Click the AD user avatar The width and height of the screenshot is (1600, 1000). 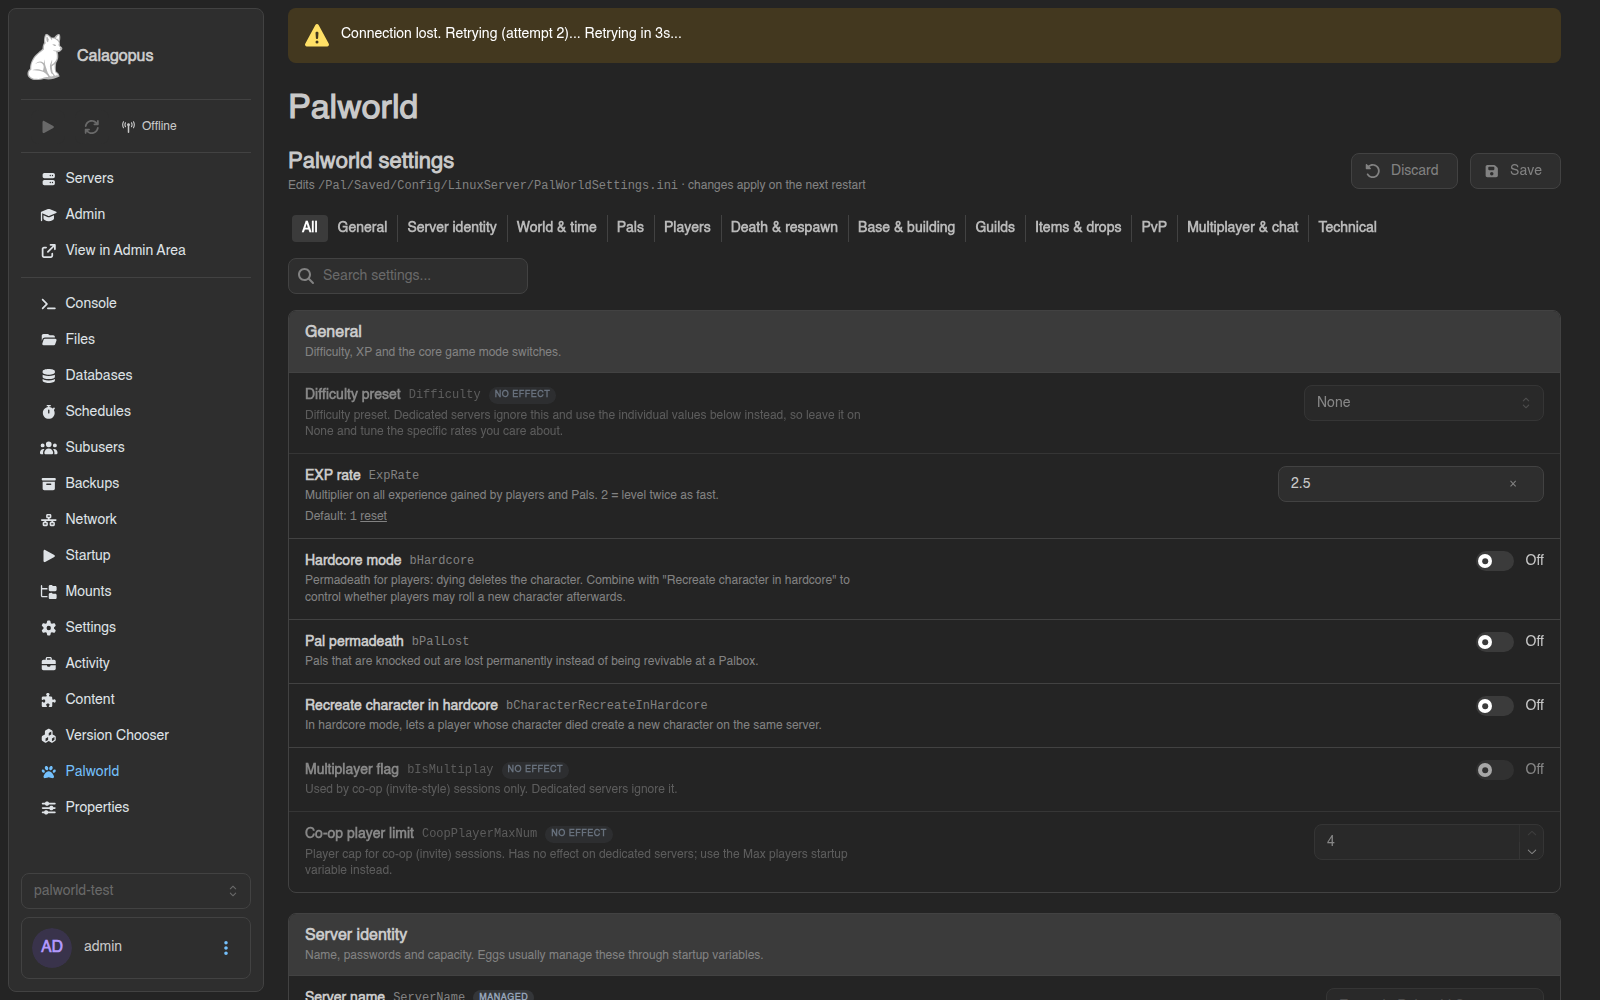coord(52,947)
